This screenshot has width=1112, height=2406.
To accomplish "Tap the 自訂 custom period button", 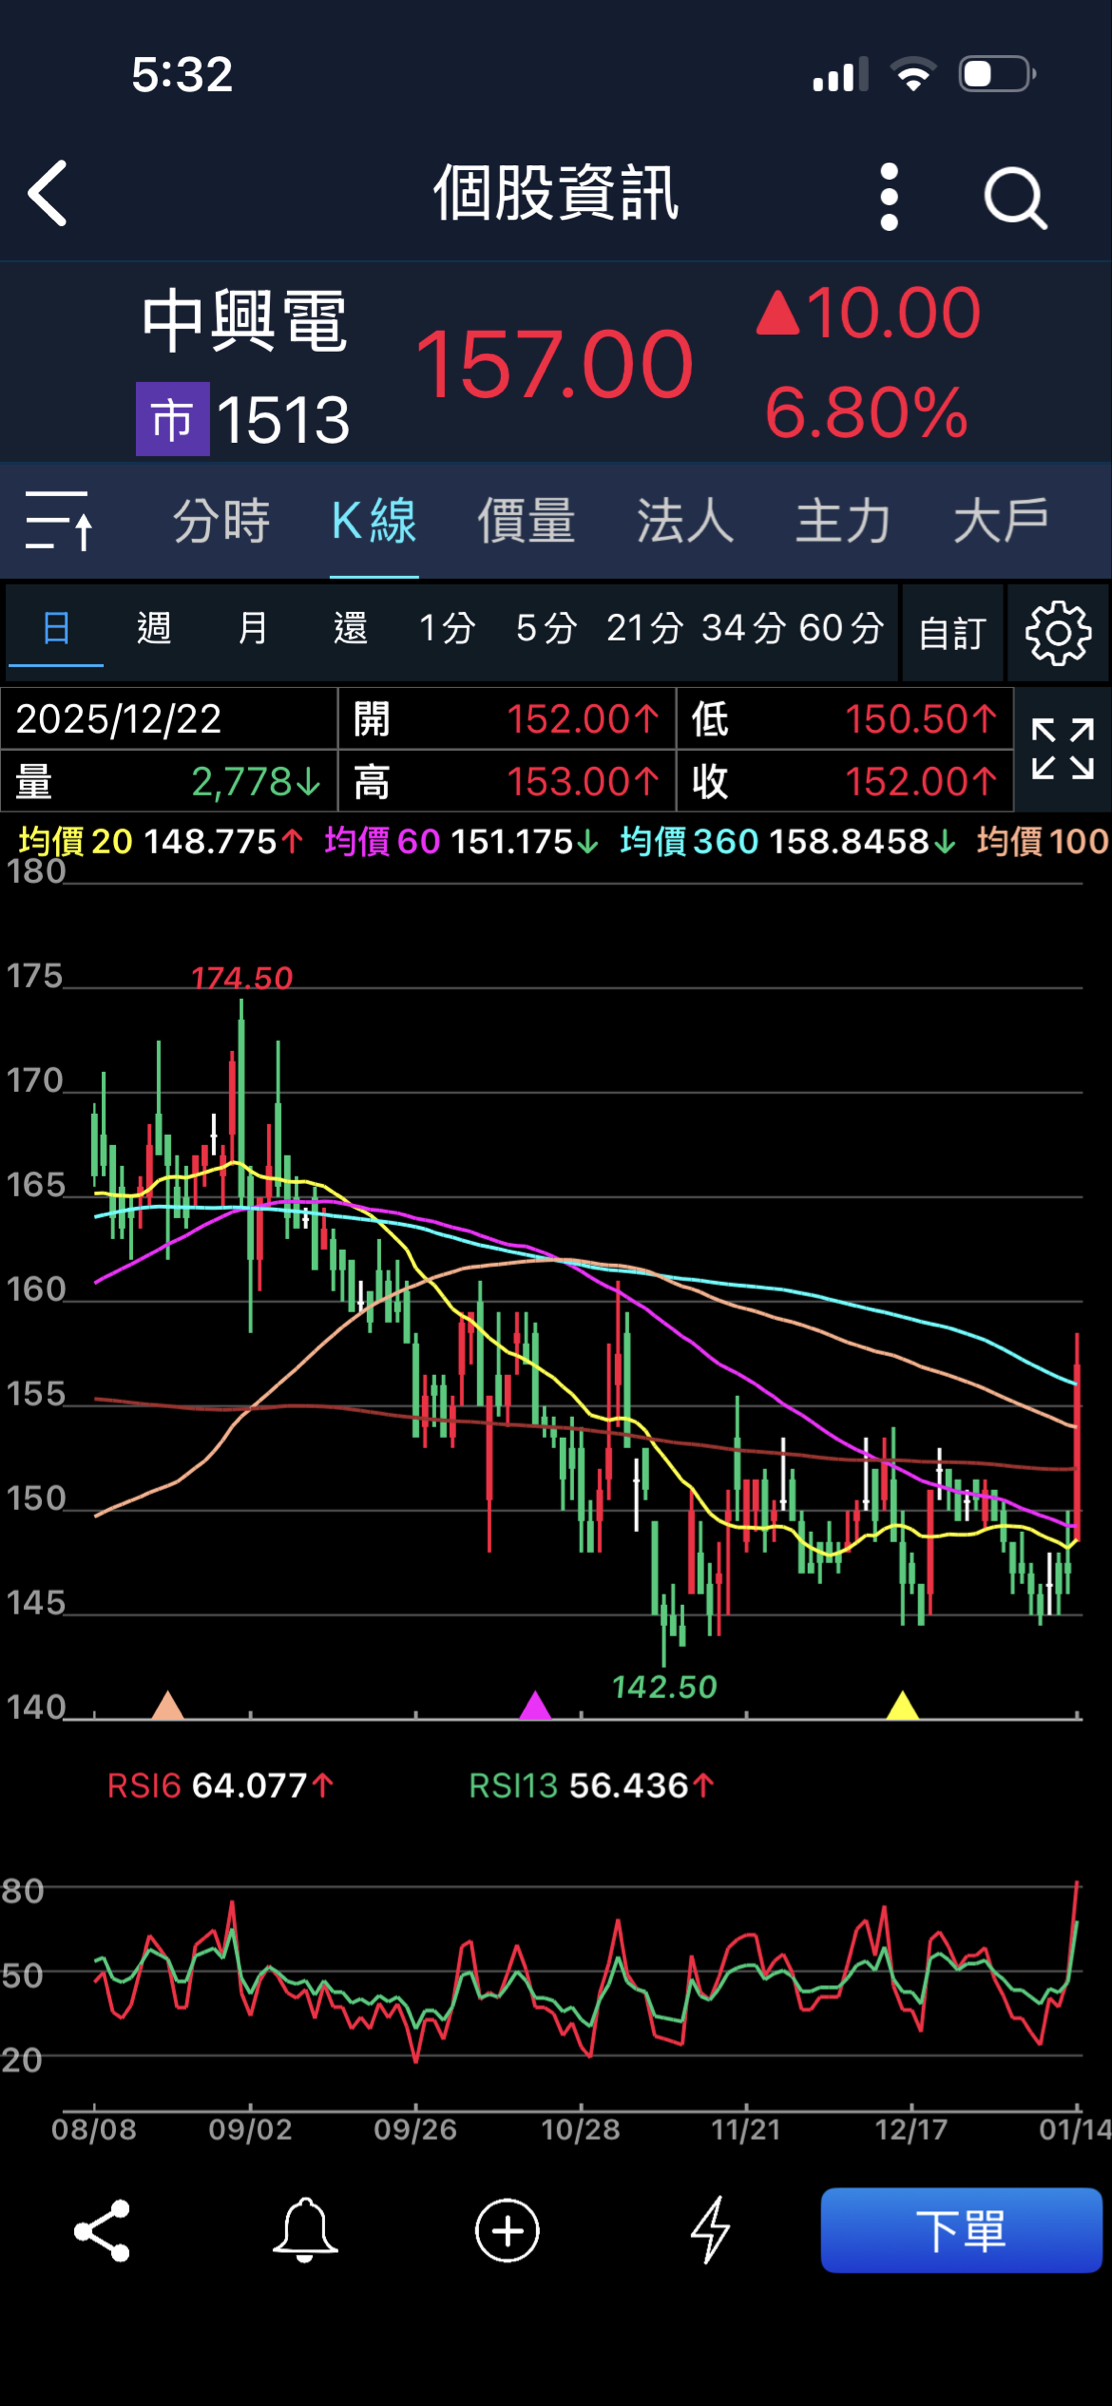I will 952,633.
